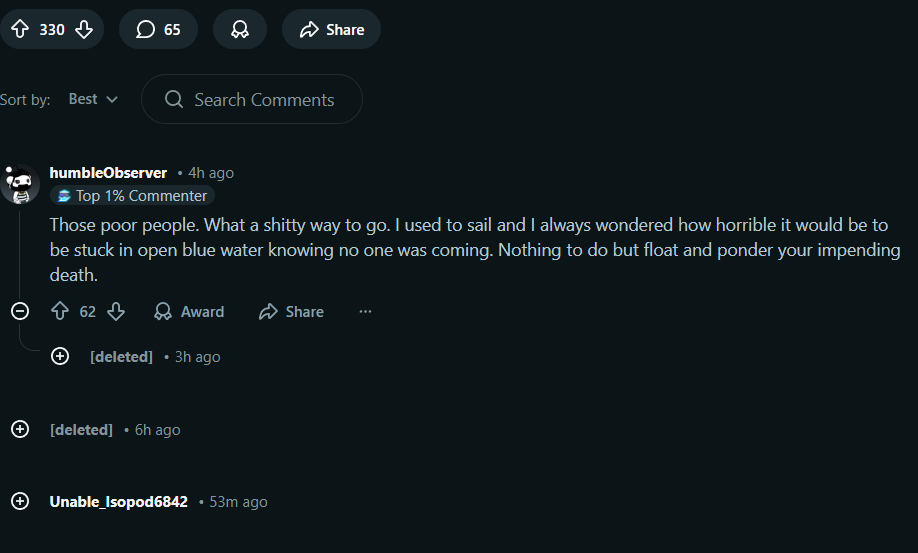This screenshot has width=918, height=553.
Task: Collapse humbleObserver's comment thread
Action: [20, 311]
